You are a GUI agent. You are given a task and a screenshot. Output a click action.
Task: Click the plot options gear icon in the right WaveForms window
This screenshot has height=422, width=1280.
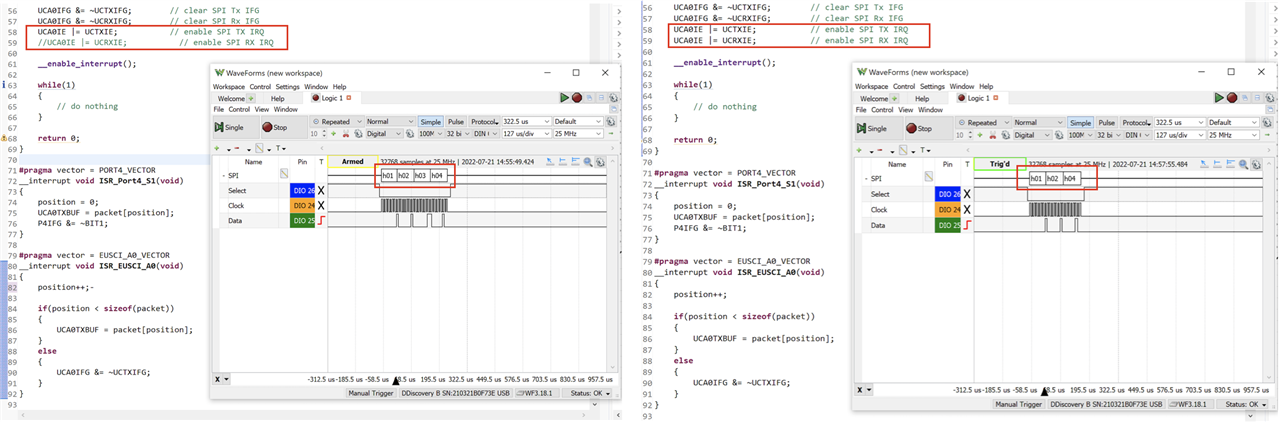click(1257, 164)
